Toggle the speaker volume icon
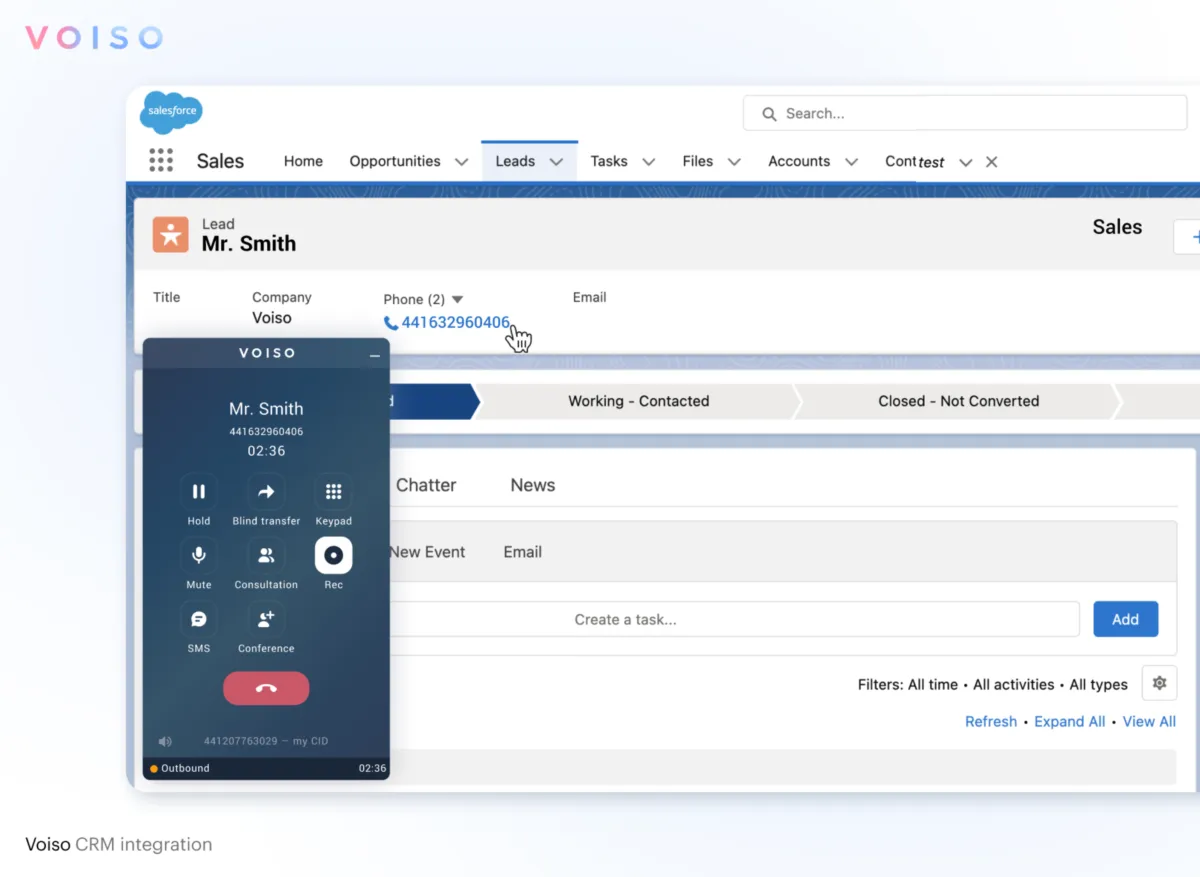The image size is (1200, 877). (165, 741)
